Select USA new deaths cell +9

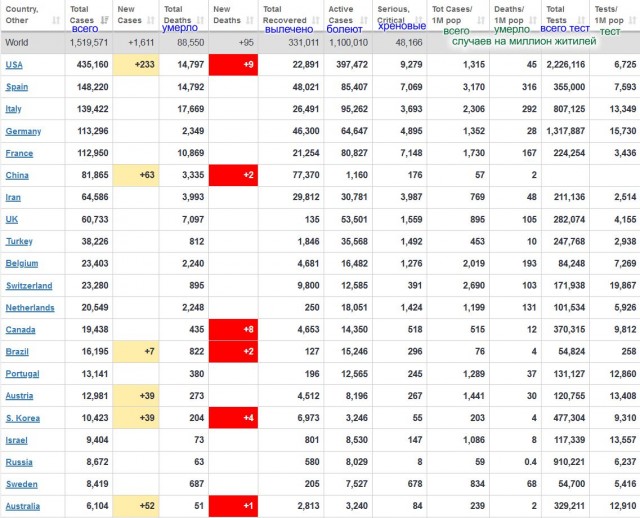[x=233, y=64]
